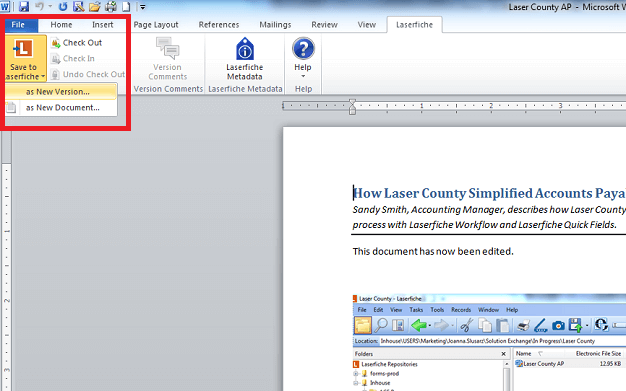Select the Laserfiche ribbon tab
The height and width of the screenshot is (391, 626).
click(x=414, y=25)
